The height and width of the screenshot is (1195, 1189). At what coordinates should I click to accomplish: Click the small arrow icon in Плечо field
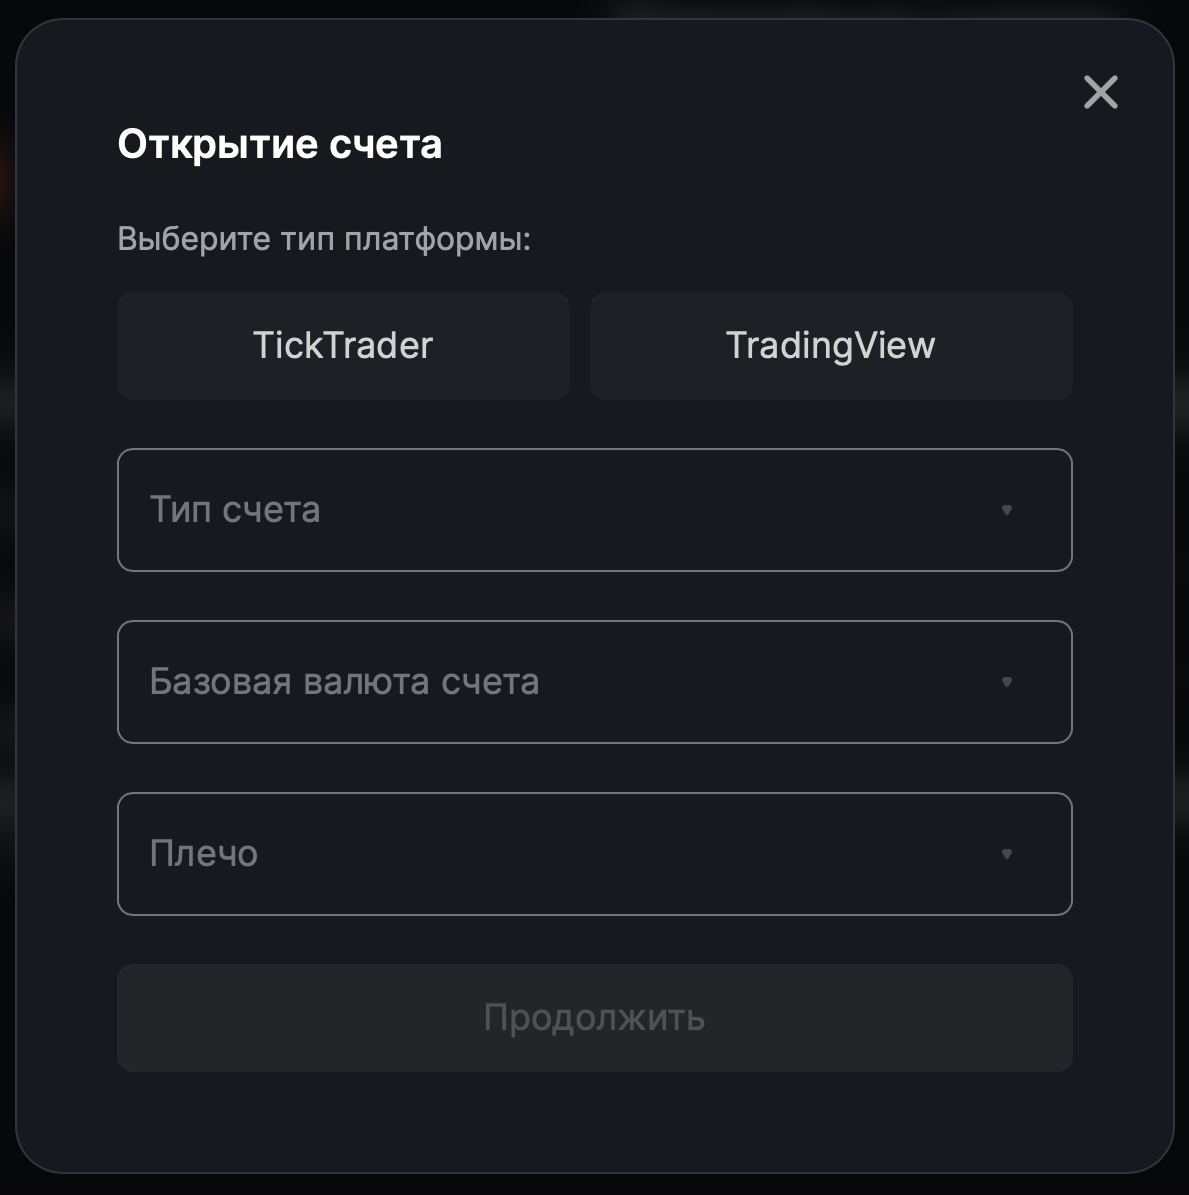(1007, 854)
